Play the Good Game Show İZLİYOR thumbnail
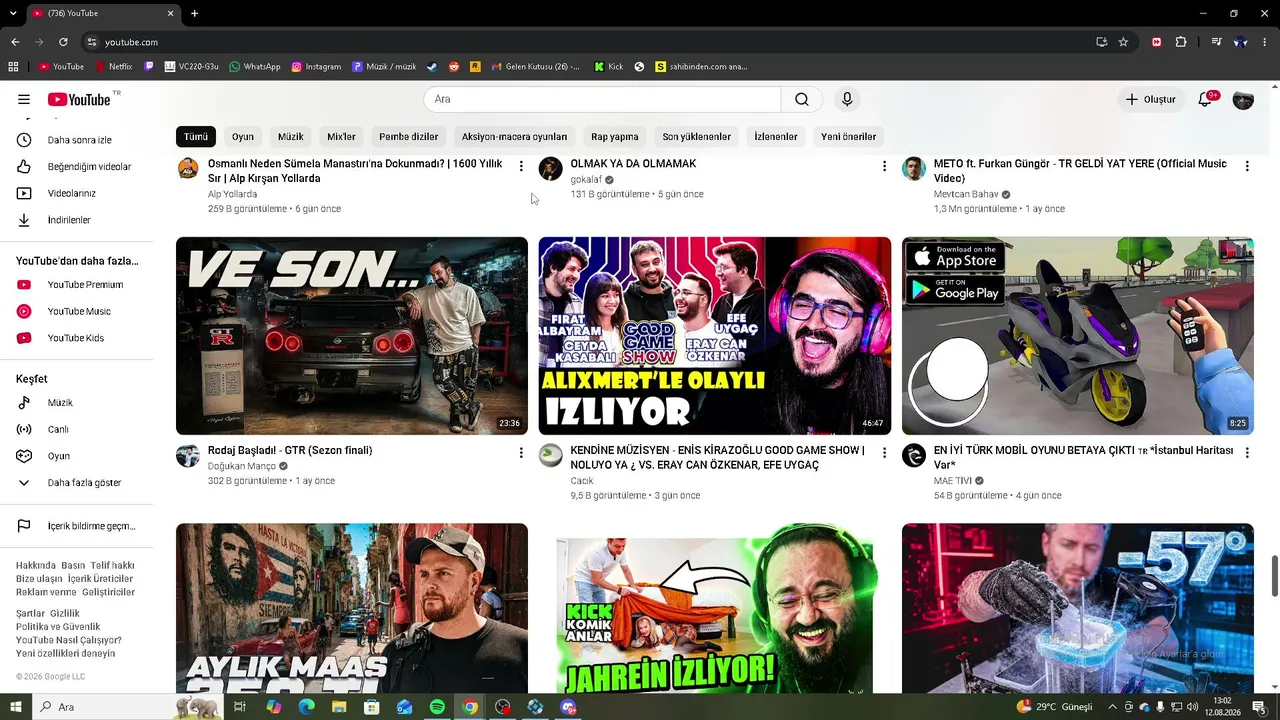 click(715, 336)
